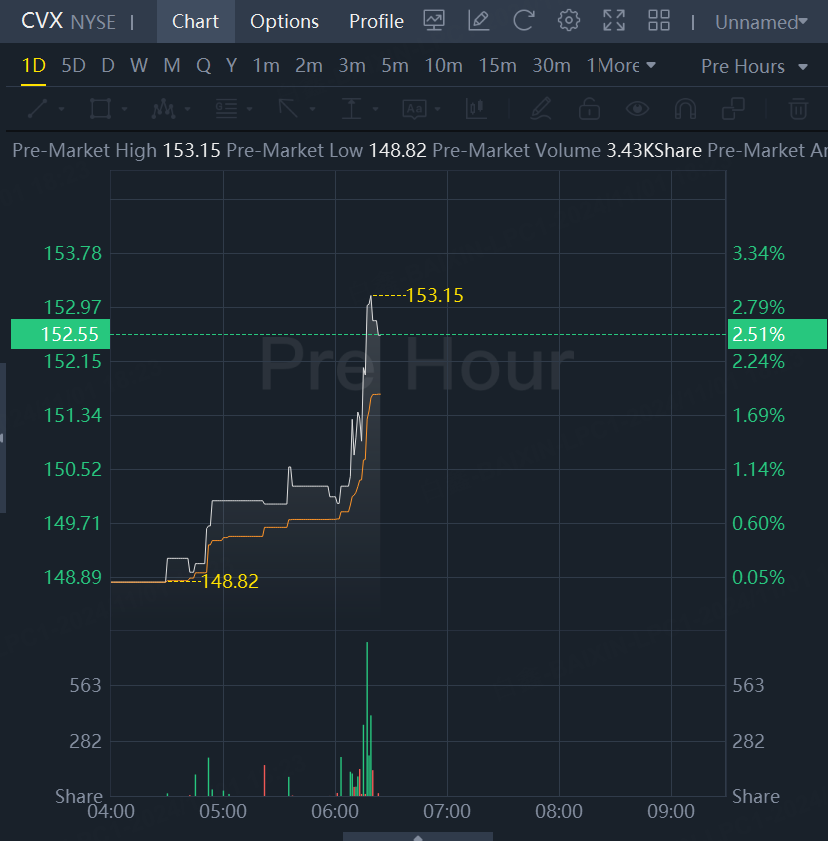
Task: Open the More timeframes dropdown
Action: coord(622,65)
